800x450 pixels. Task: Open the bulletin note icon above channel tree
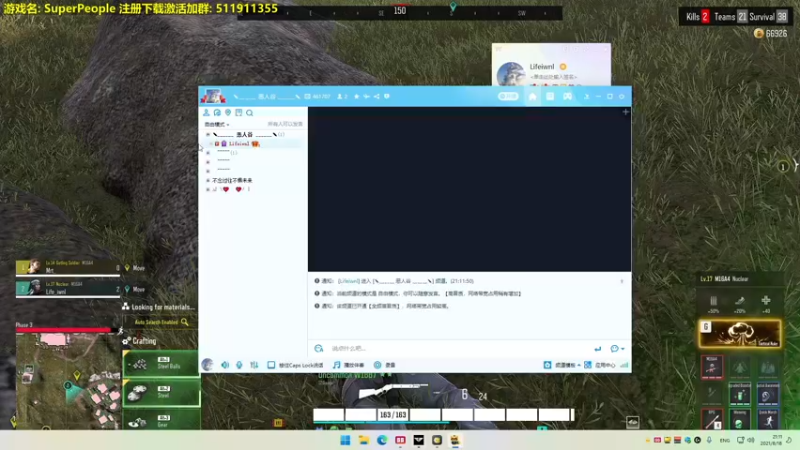tap(239, 113)
